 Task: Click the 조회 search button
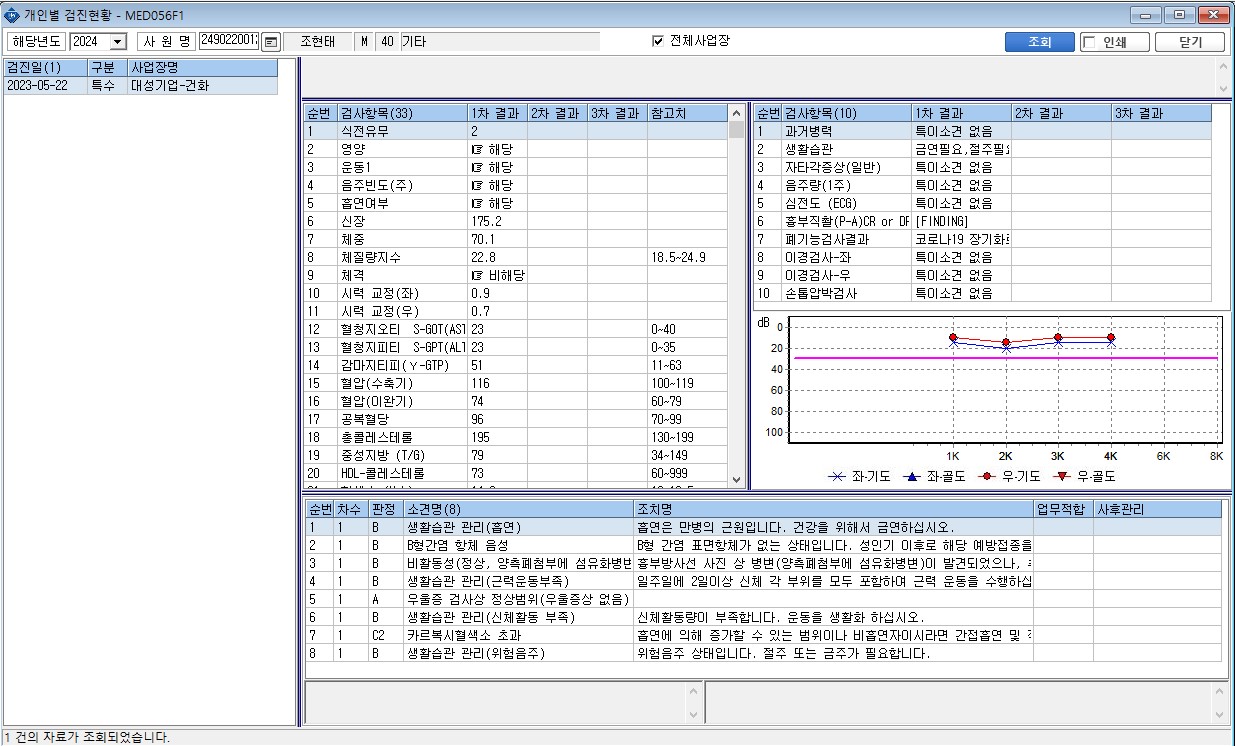click(x=1040, y=42)
